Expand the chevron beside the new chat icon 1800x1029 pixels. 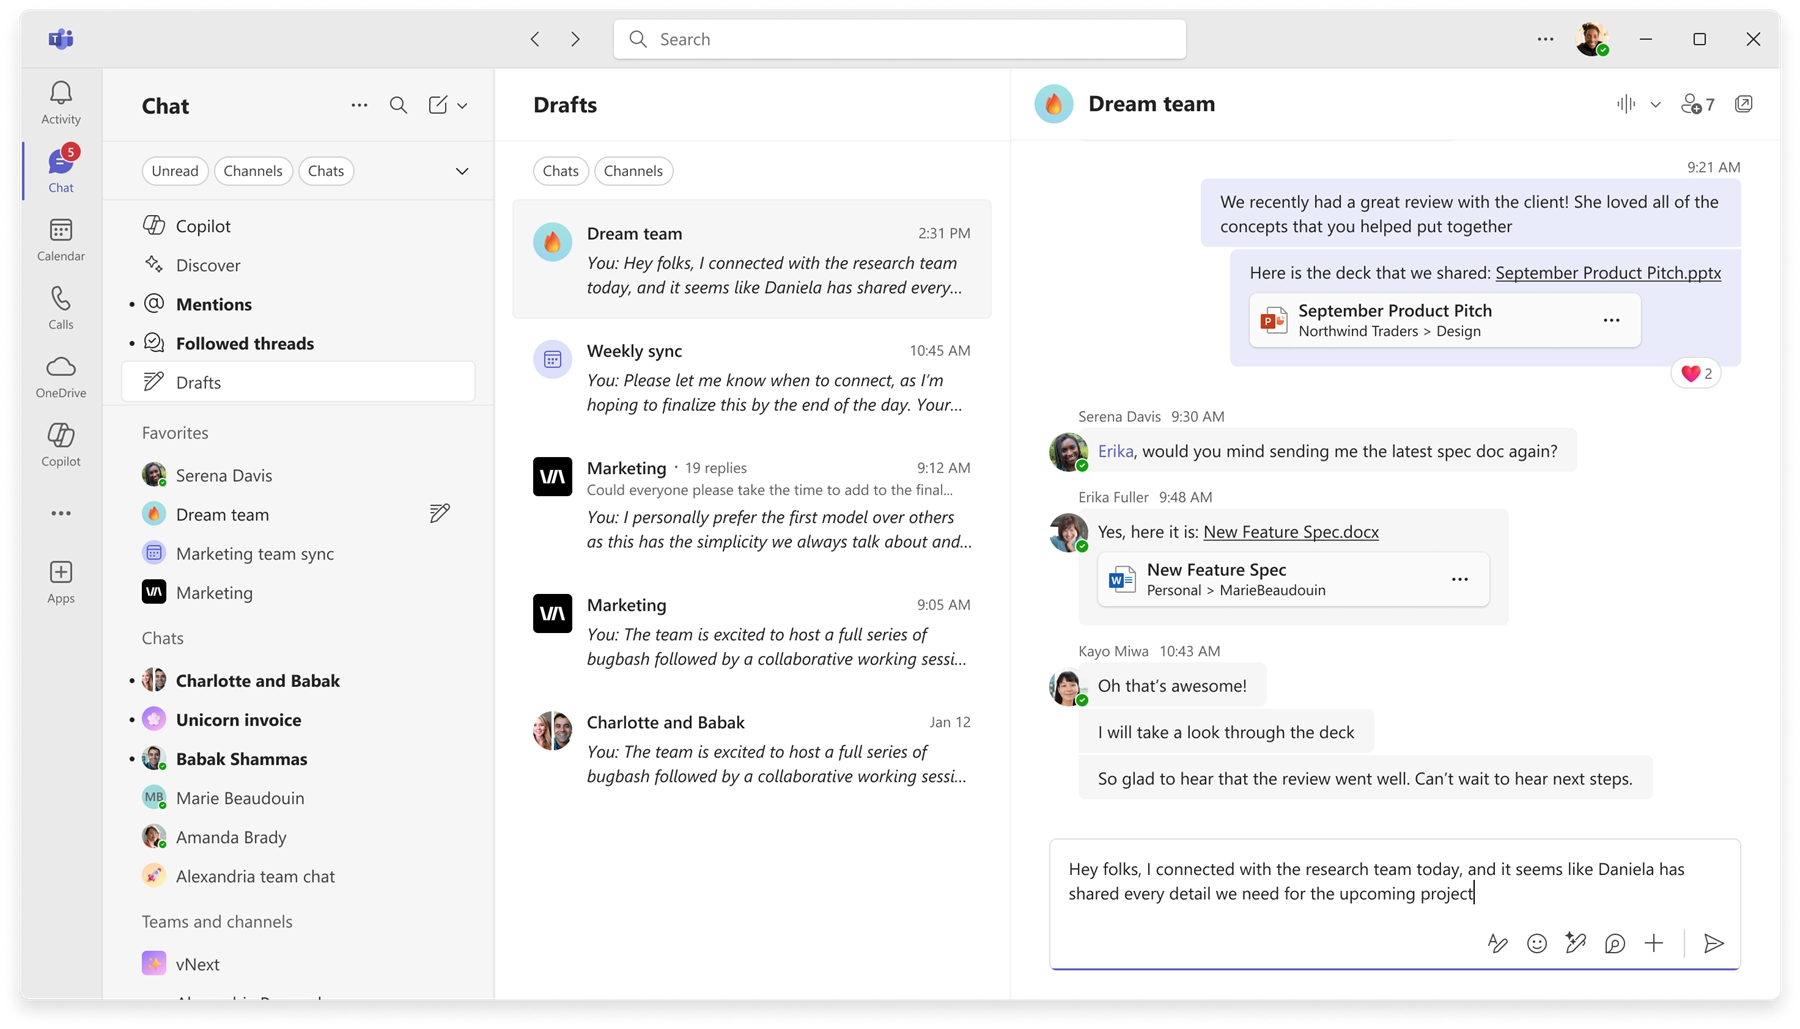[x=463, y=105]
